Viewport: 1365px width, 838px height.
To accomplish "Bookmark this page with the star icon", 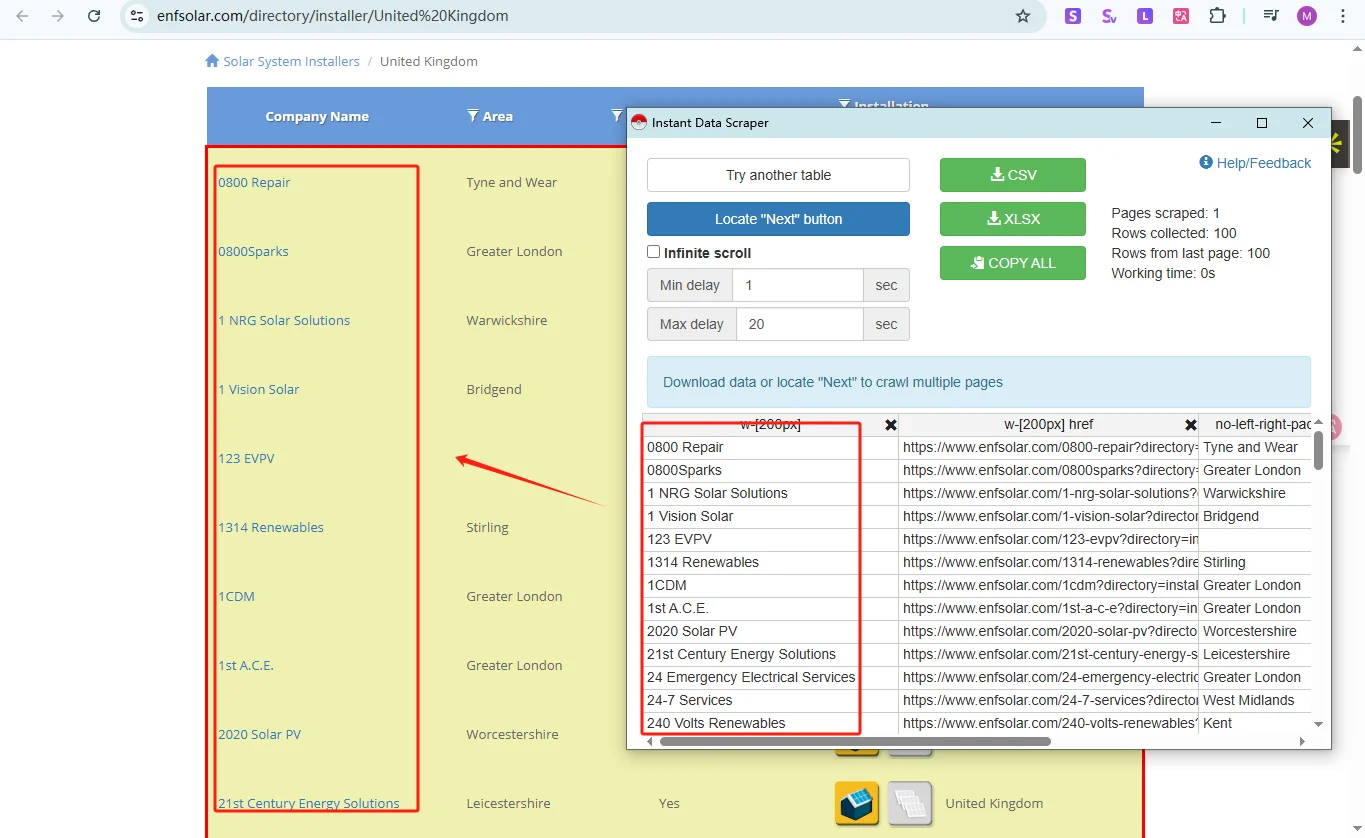I will 1022,16.
